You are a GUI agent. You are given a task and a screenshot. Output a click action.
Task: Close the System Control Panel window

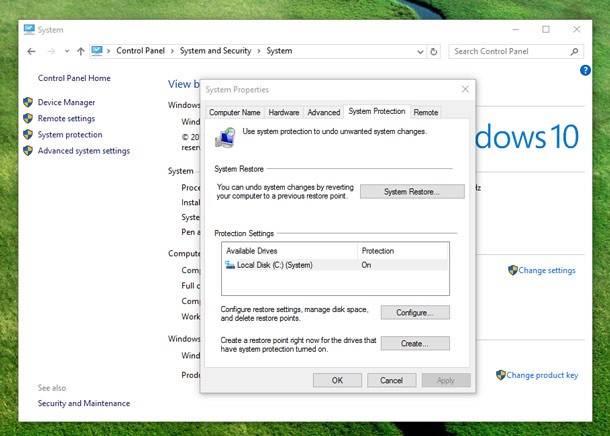pyautogui.click(x=577, y=30)
